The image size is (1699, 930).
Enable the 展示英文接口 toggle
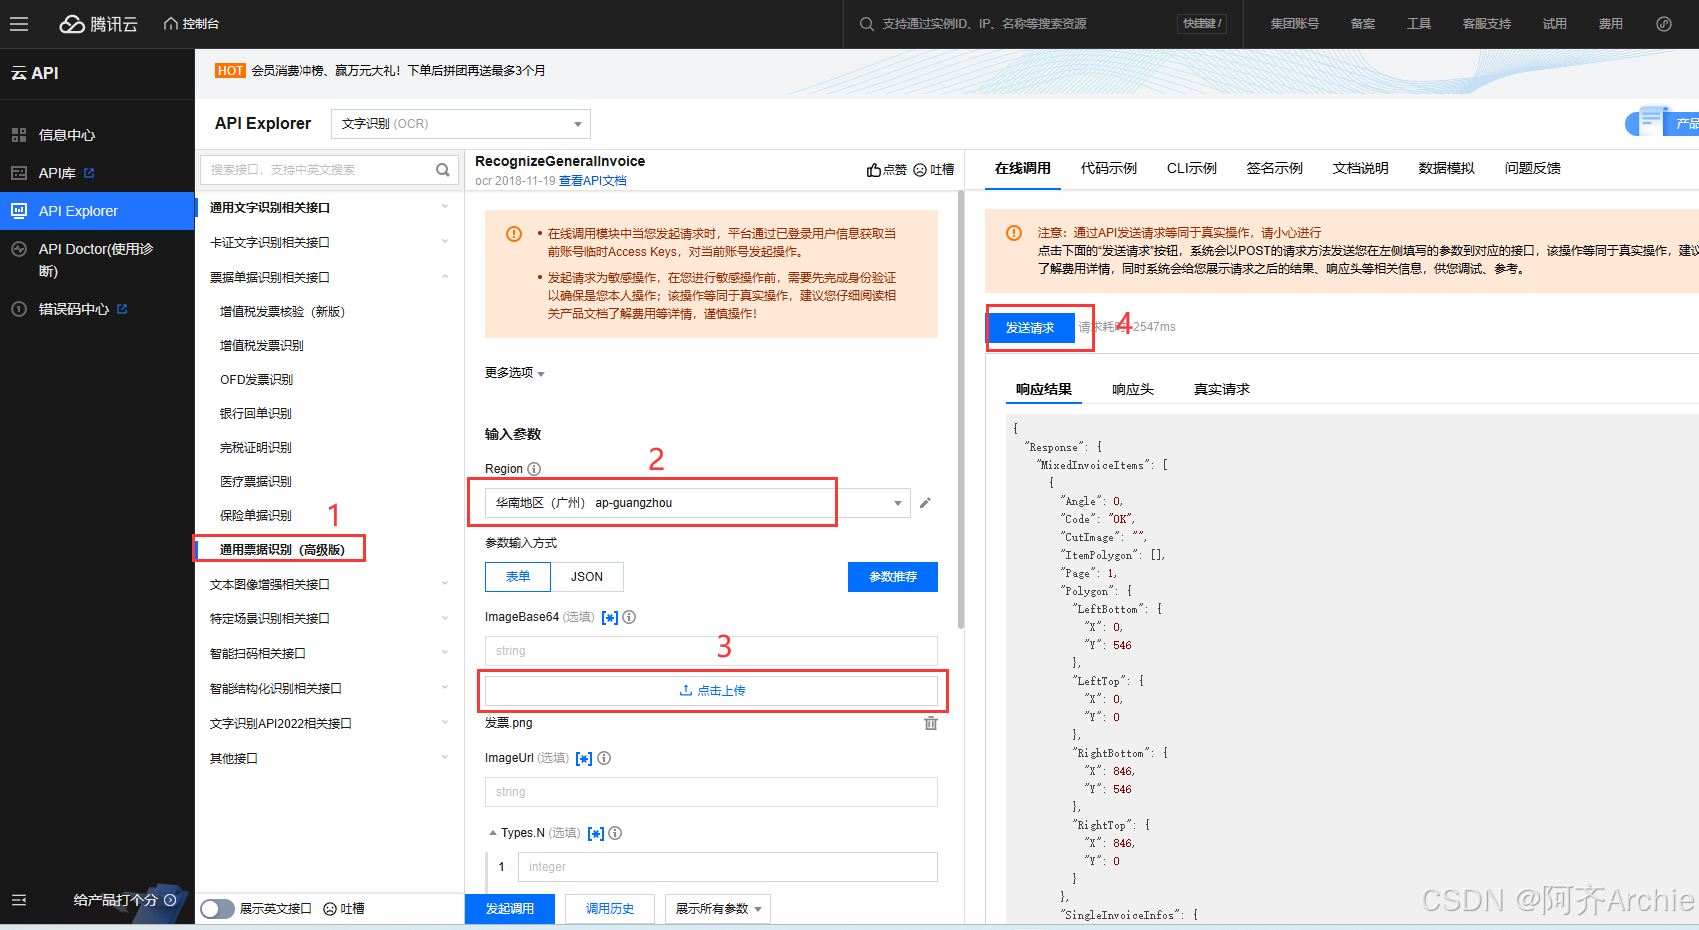pyautogui.click(x=217, y=908)
